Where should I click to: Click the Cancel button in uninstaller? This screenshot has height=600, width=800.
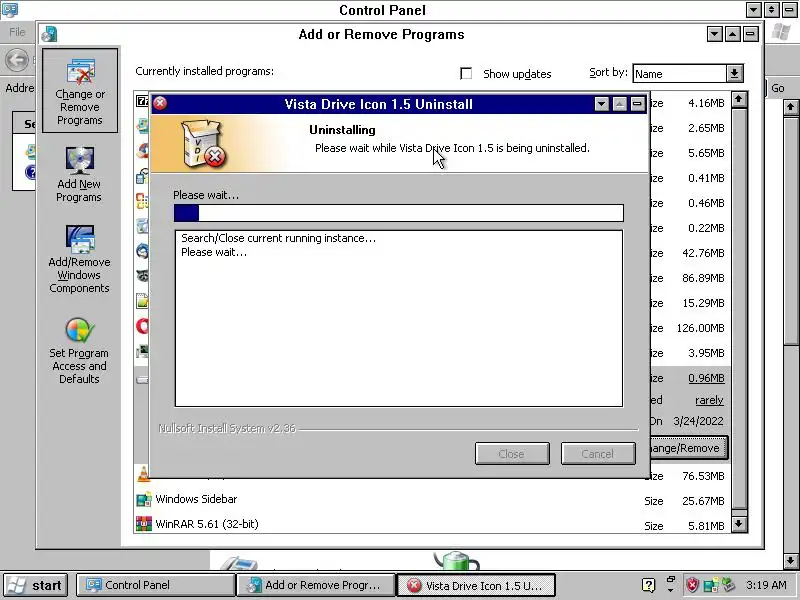pyautogui.click(x=598, y=454)
